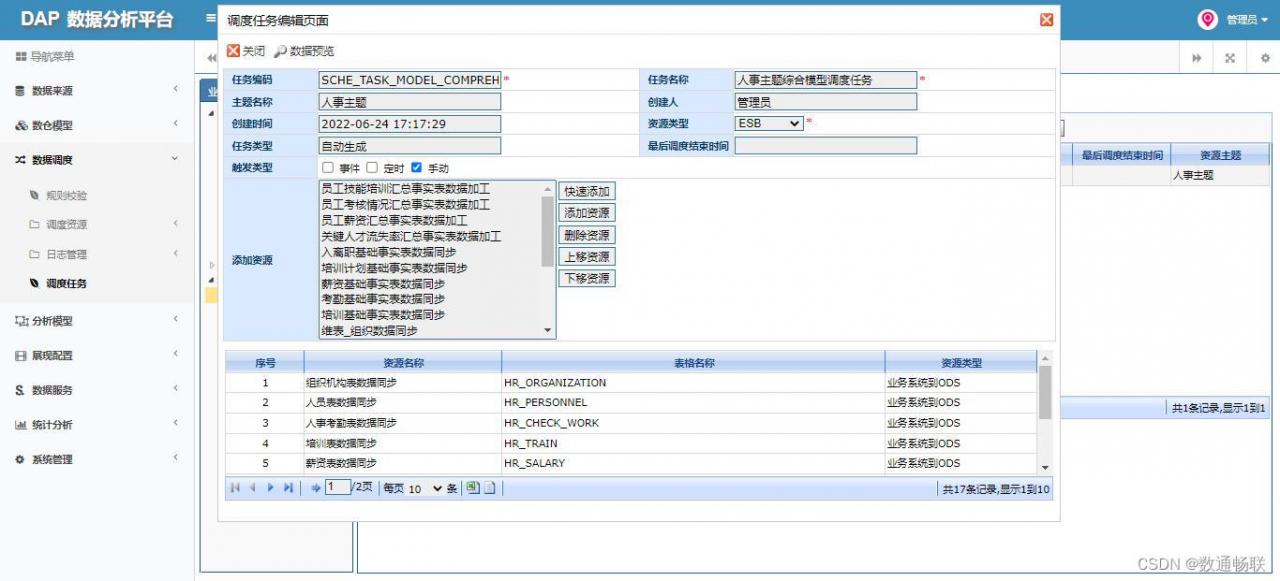Open 系统管理 in the sidebar
This screenshot has width=1280, height=581.
(x=97, y=459)
